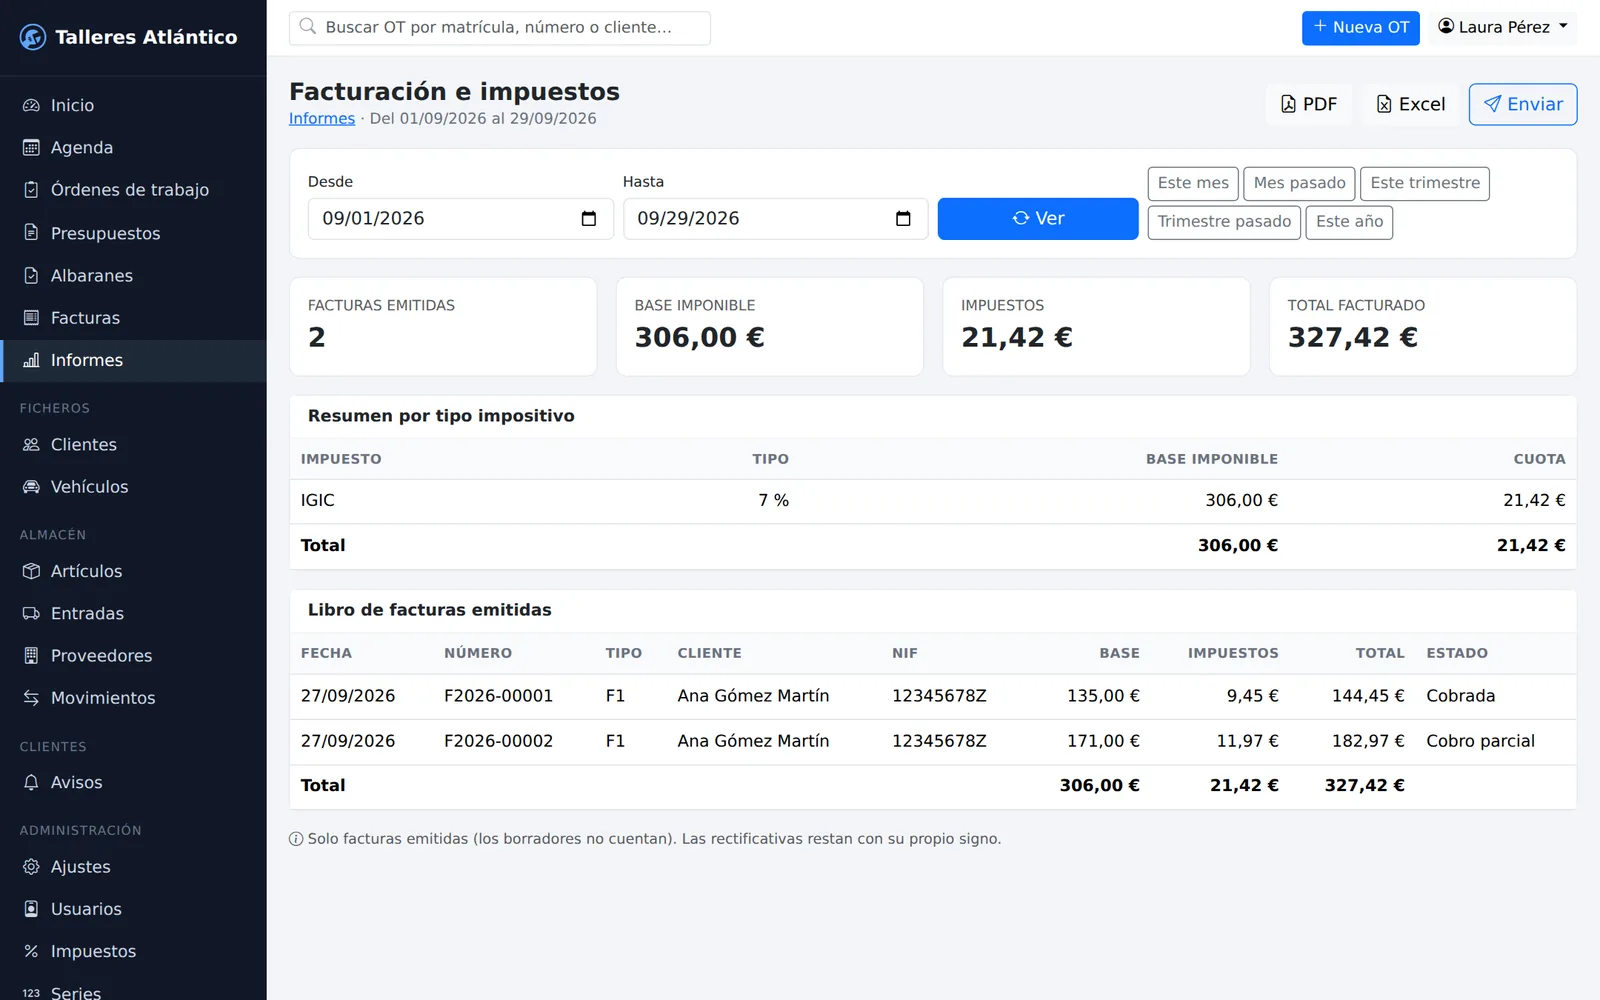The height and width of the screenshot is (1000, 1600).
Task: Click the Ver refresh button
Action: pyautogui.click(x=1038, y=219)
